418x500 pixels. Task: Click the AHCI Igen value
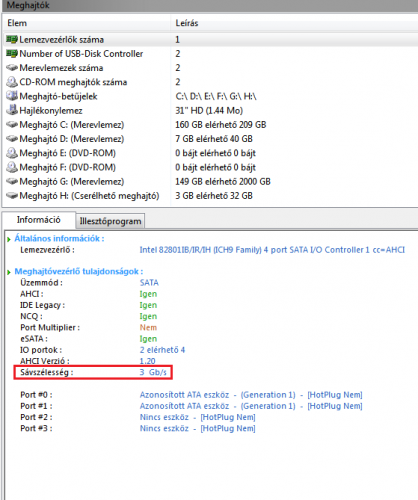coord(148,294)
